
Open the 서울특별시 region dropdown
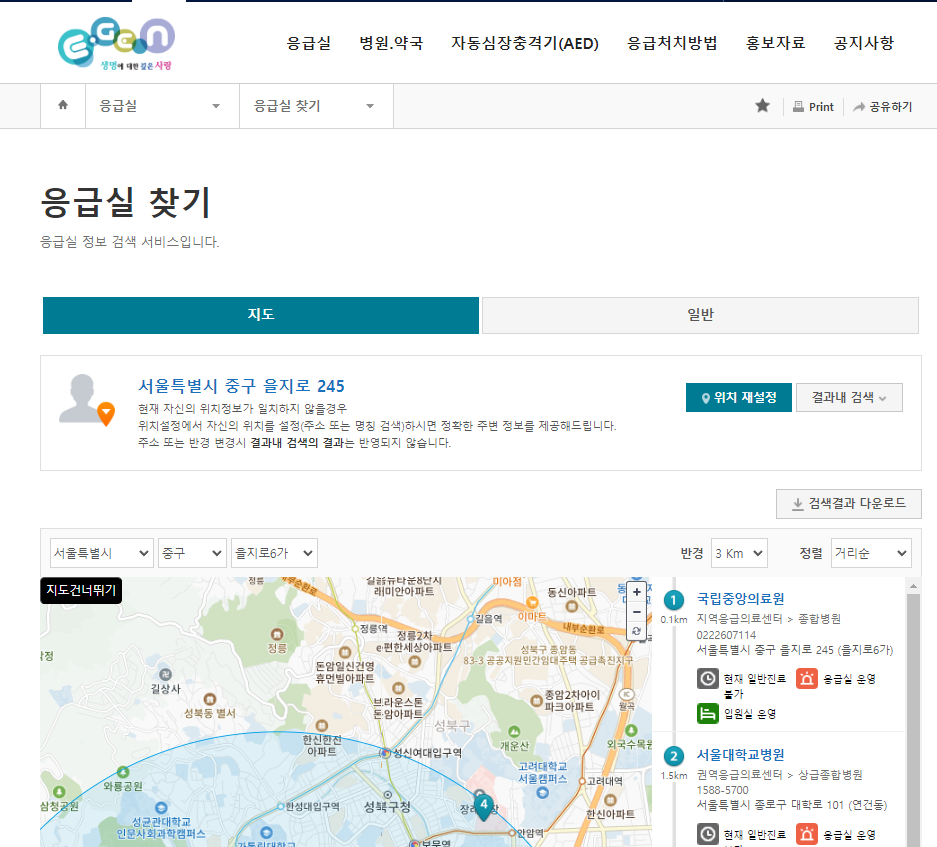pos(101,552)
